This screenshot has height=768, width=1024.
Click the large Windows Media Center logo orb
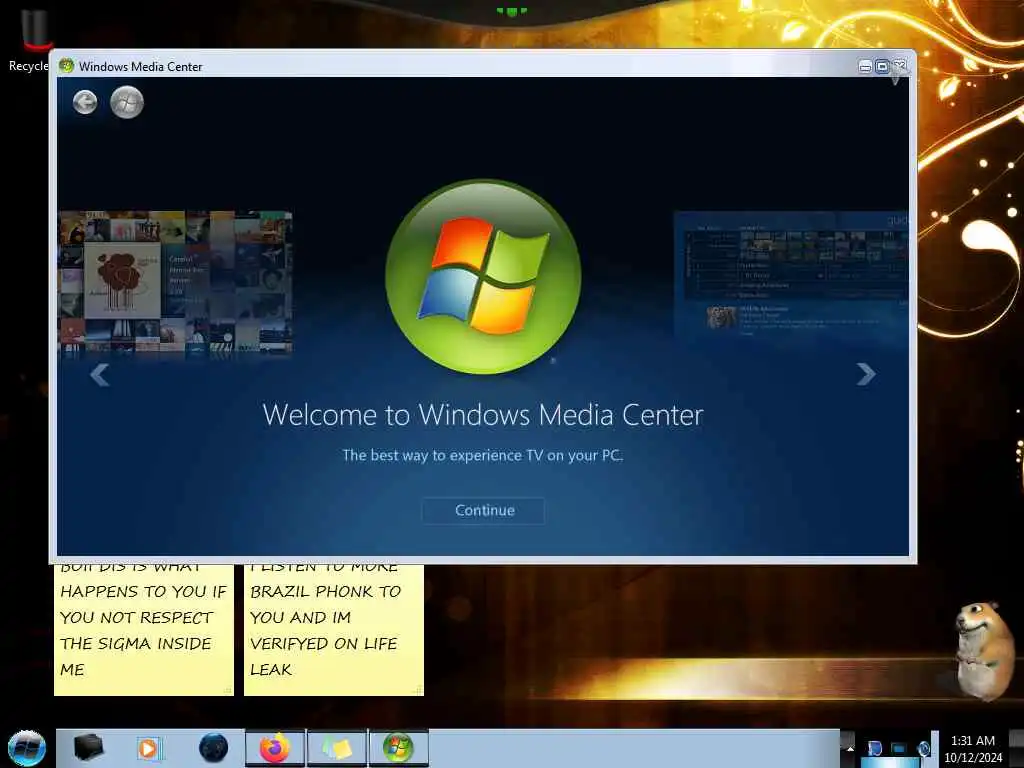483,276
